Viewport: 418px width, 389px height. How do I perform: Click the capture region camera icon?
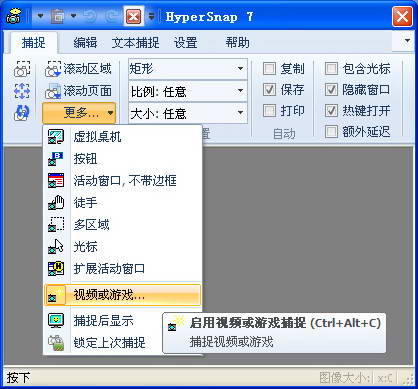click(x=22, y=69)
